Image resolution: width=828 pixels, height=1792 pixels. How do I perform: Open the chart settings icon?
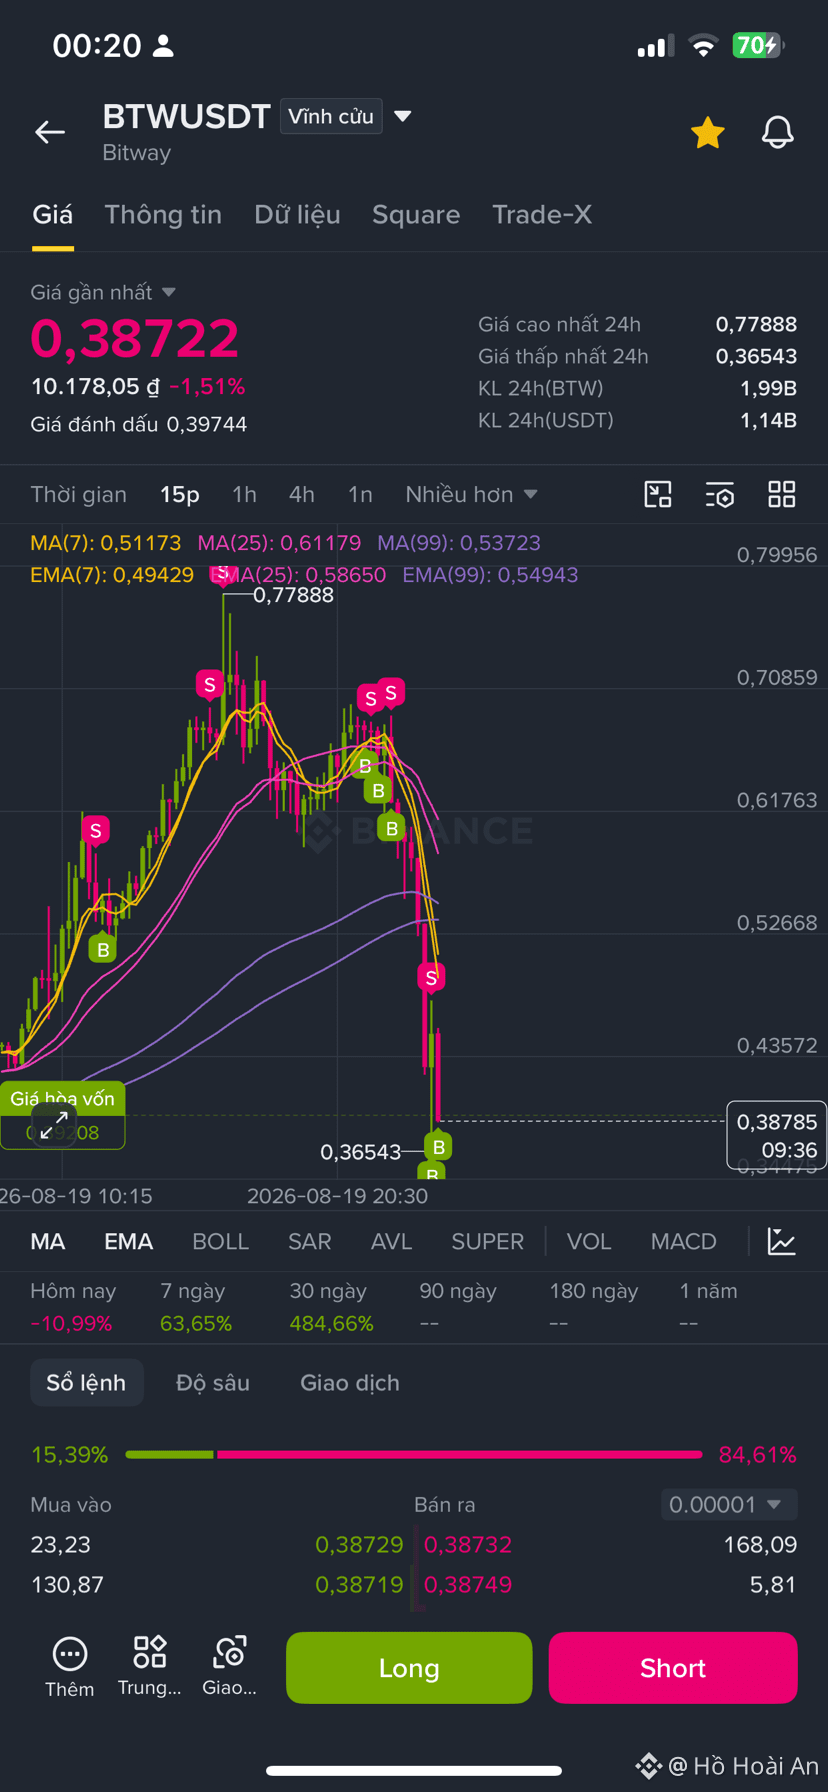pyautogui.click(x=720, y=494)
